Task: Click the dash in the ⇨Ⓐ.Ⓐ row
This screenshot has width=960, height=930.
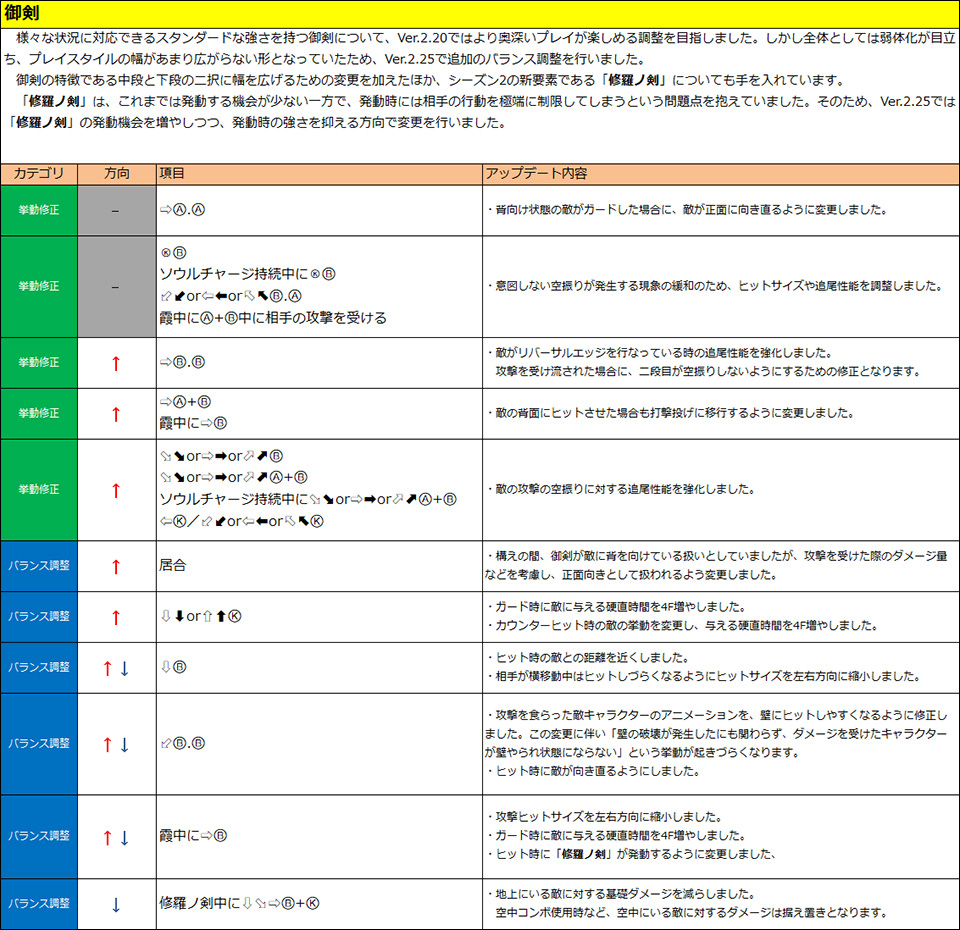Action: pyautogui.click(x=116, y=211)
